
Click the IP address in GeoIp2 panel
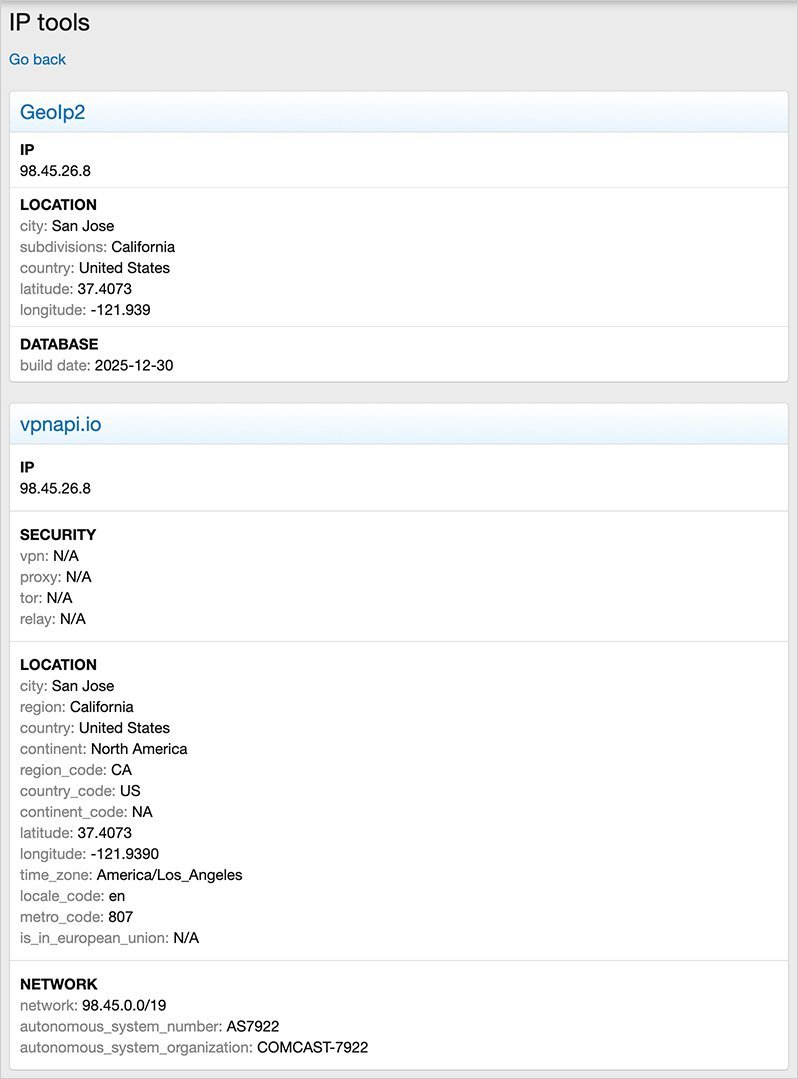click(55, 171)
